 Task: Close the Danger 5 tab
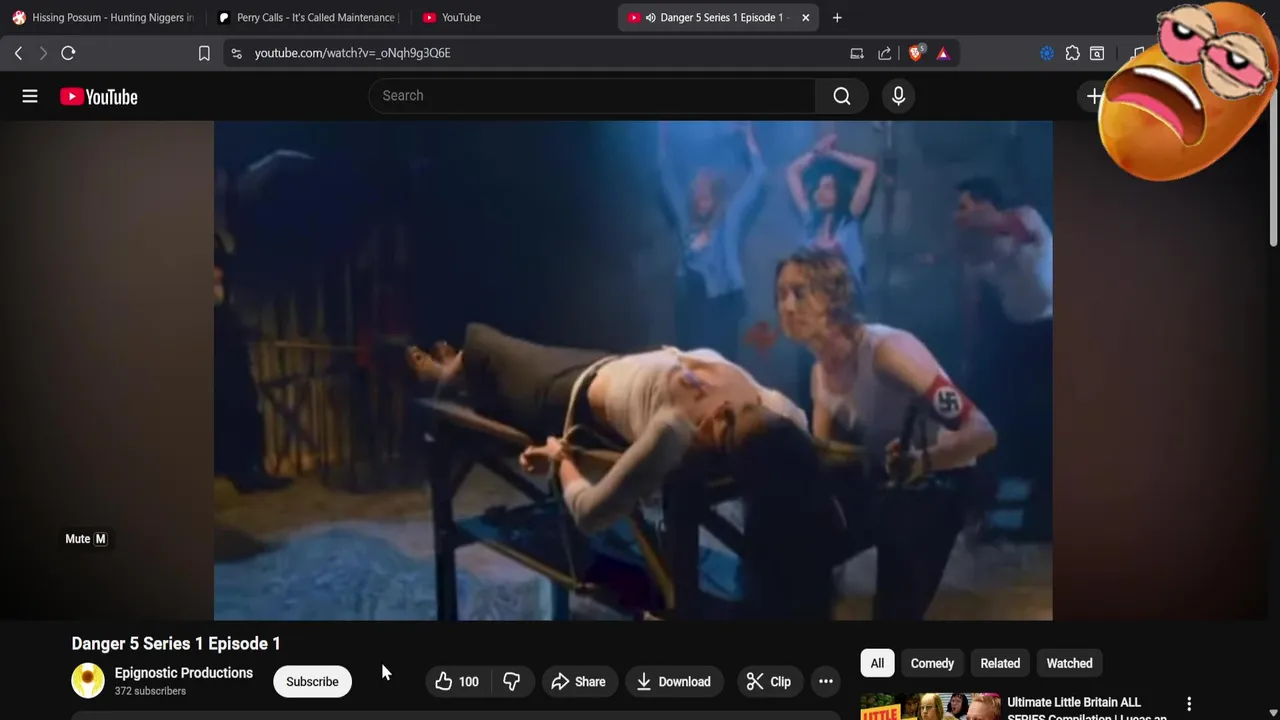click(805, 17)
